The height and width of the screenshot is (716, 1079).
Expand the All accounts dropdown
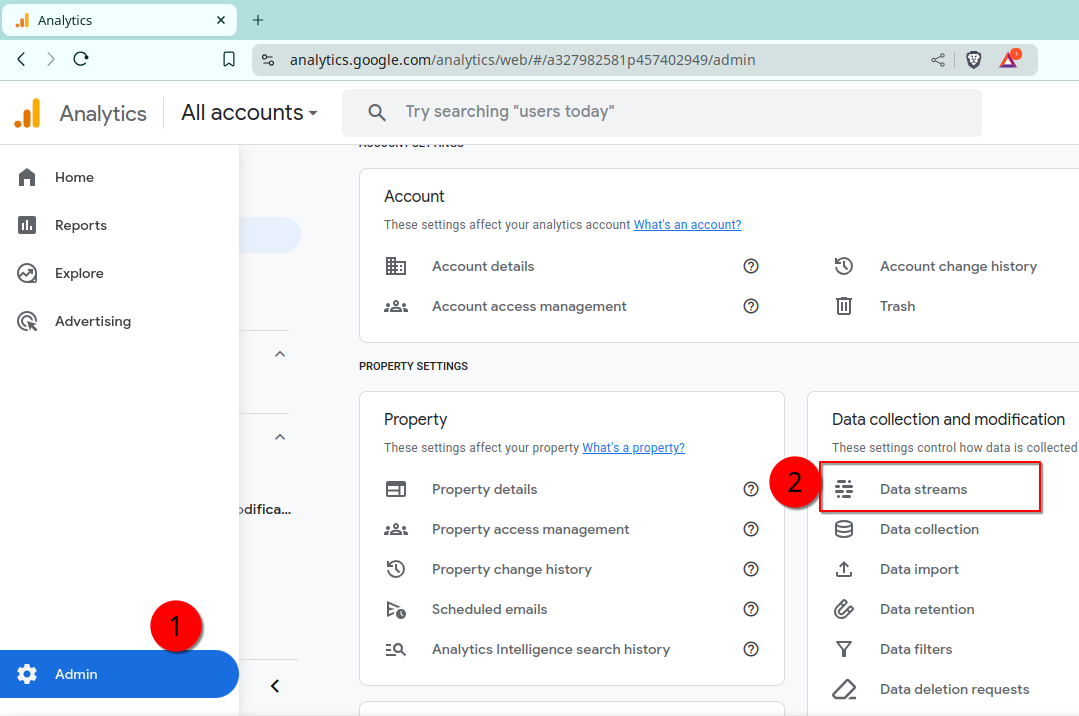[x=249, y=112]
